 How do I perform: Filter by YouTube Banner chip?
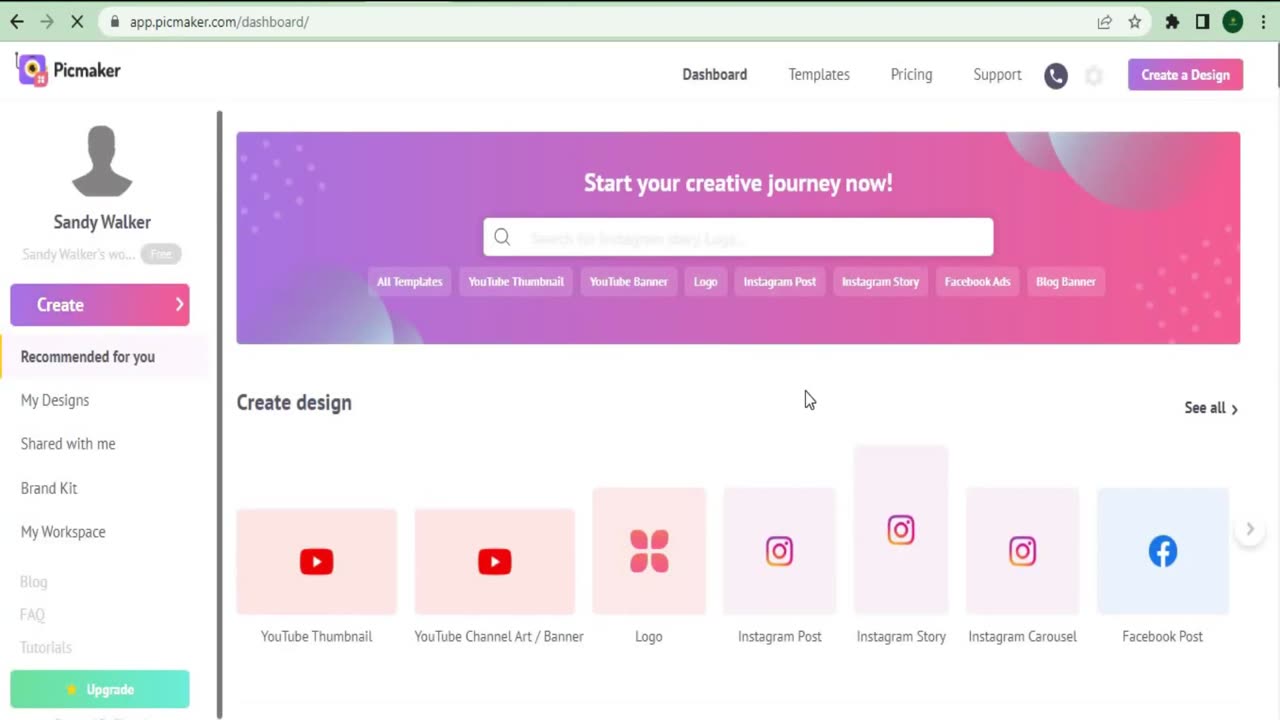pos(628,282)
